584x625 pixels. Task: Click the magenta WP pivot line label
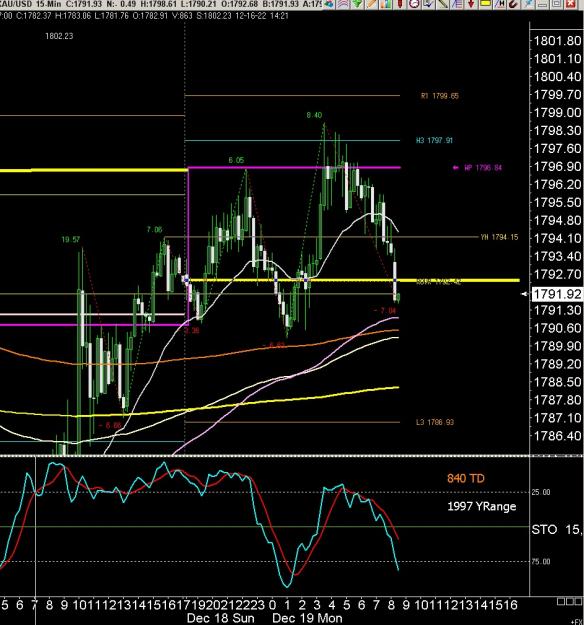pos(478,168)
